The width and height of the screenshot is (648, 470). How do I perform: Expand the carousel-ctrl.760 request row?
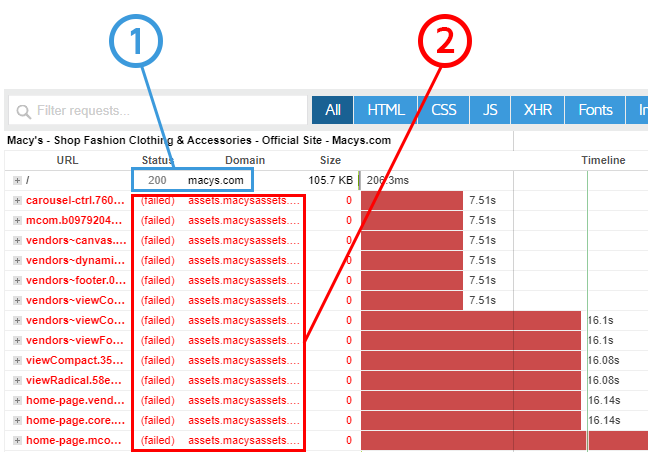click(17, 200)
